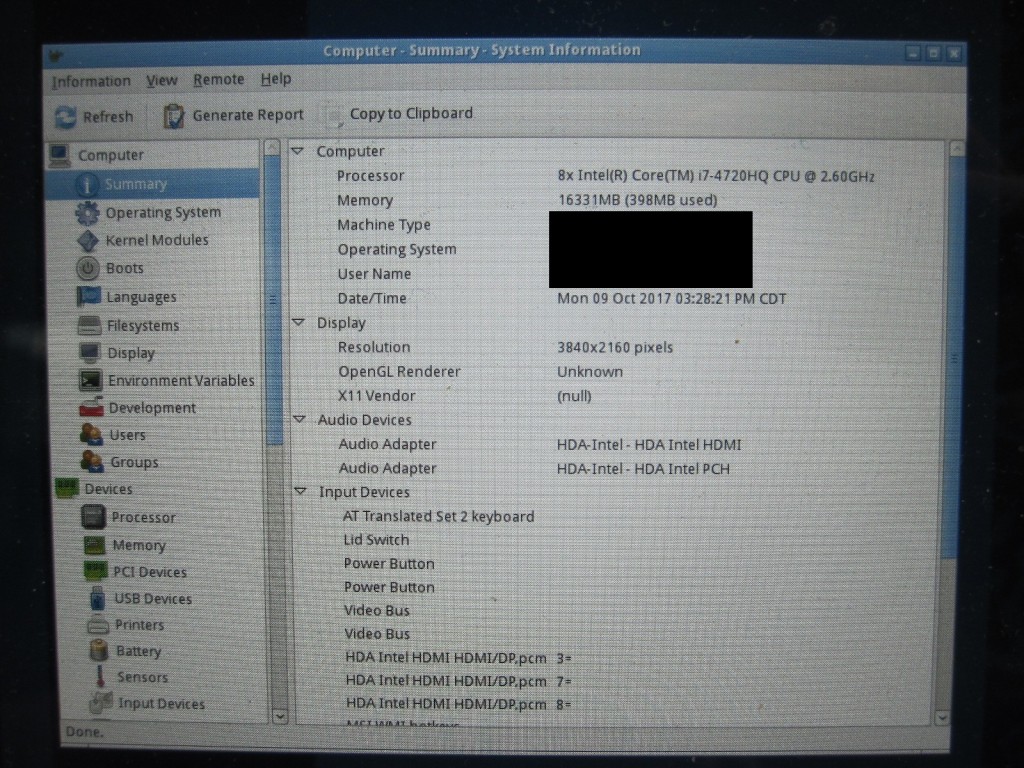Click the Processor chip icon in sidebar
The image size is (1024, 768).
(x=93, y=517)
